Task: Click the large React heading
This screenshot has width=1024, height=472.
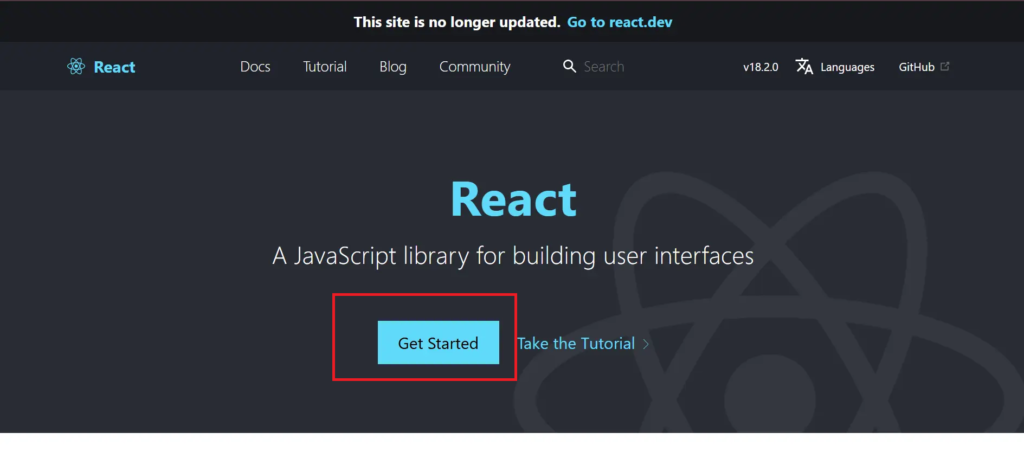Action: (513, 199)
